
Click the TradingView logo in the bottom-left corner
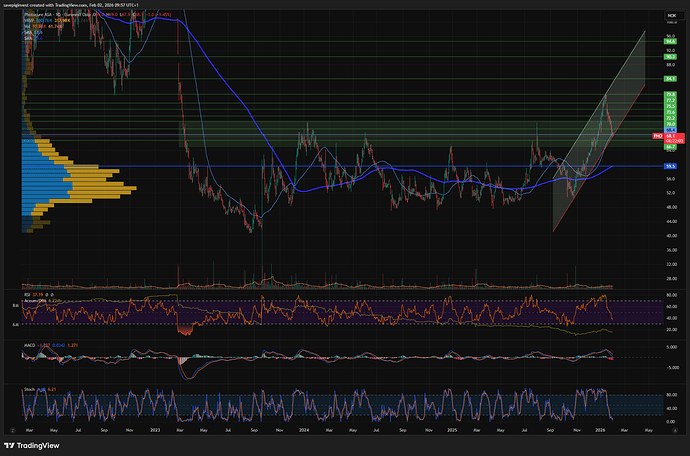[29, 445]
